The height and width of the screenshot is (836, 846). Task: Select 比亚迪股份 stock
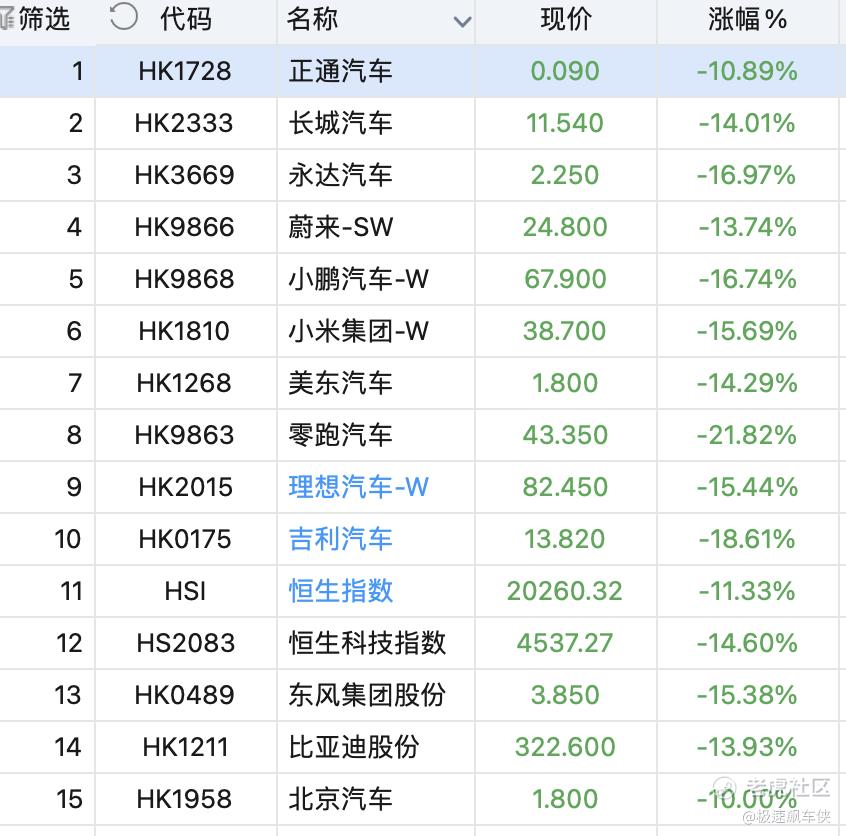click(353, 747)
